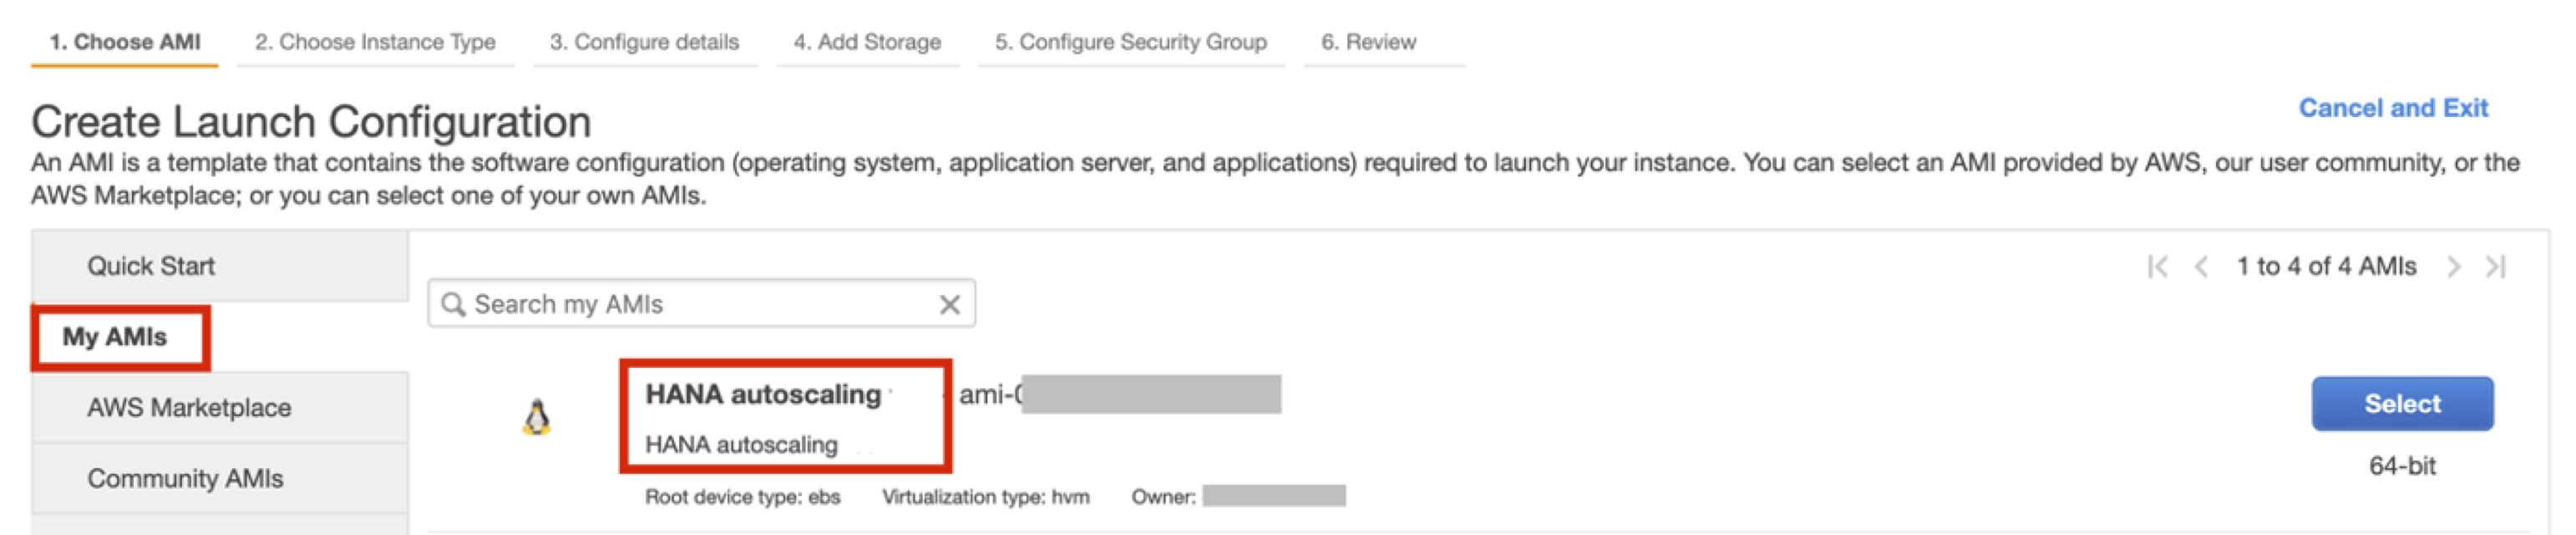This screenshot has width=2576, height=535.
Task: Jump to last page of AMIs
Action: point(2496,267)
